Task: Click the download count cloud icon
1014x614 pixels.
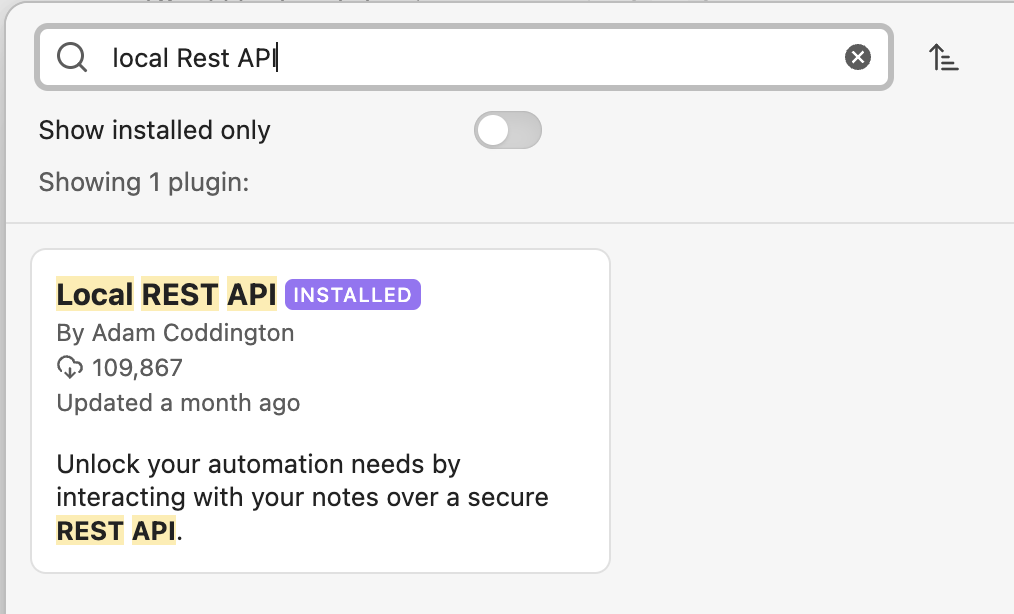Action: (70, 367)
